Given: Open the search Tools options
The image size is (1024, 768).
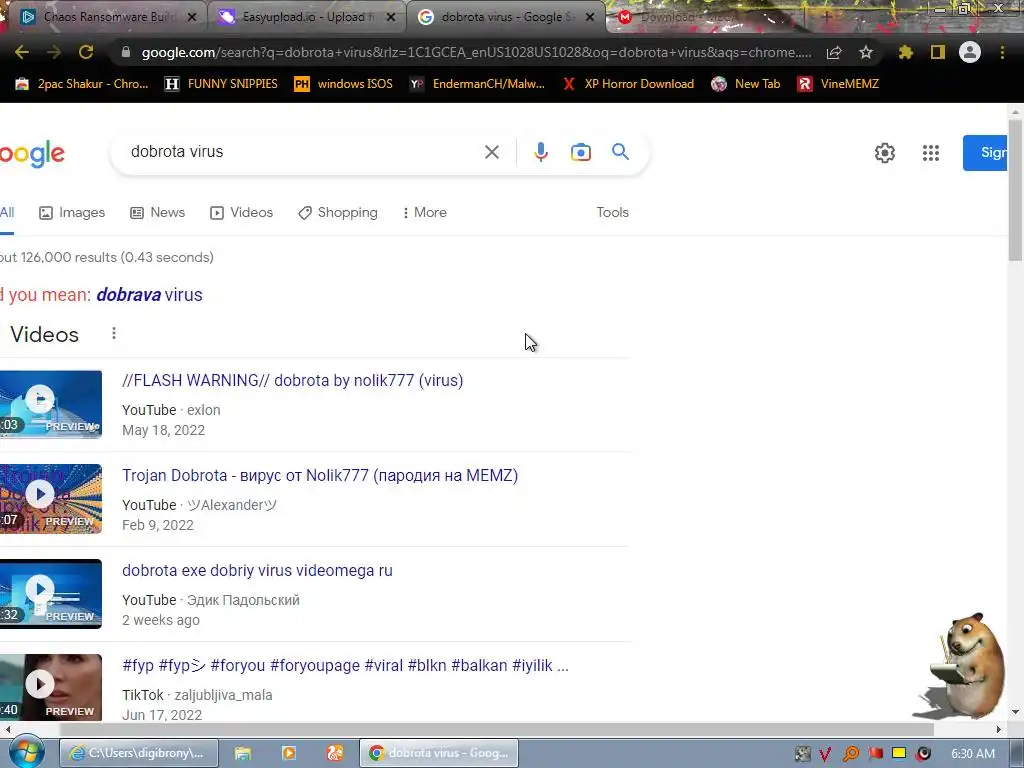Looking at the screenshot, I should tap(612, 212).
